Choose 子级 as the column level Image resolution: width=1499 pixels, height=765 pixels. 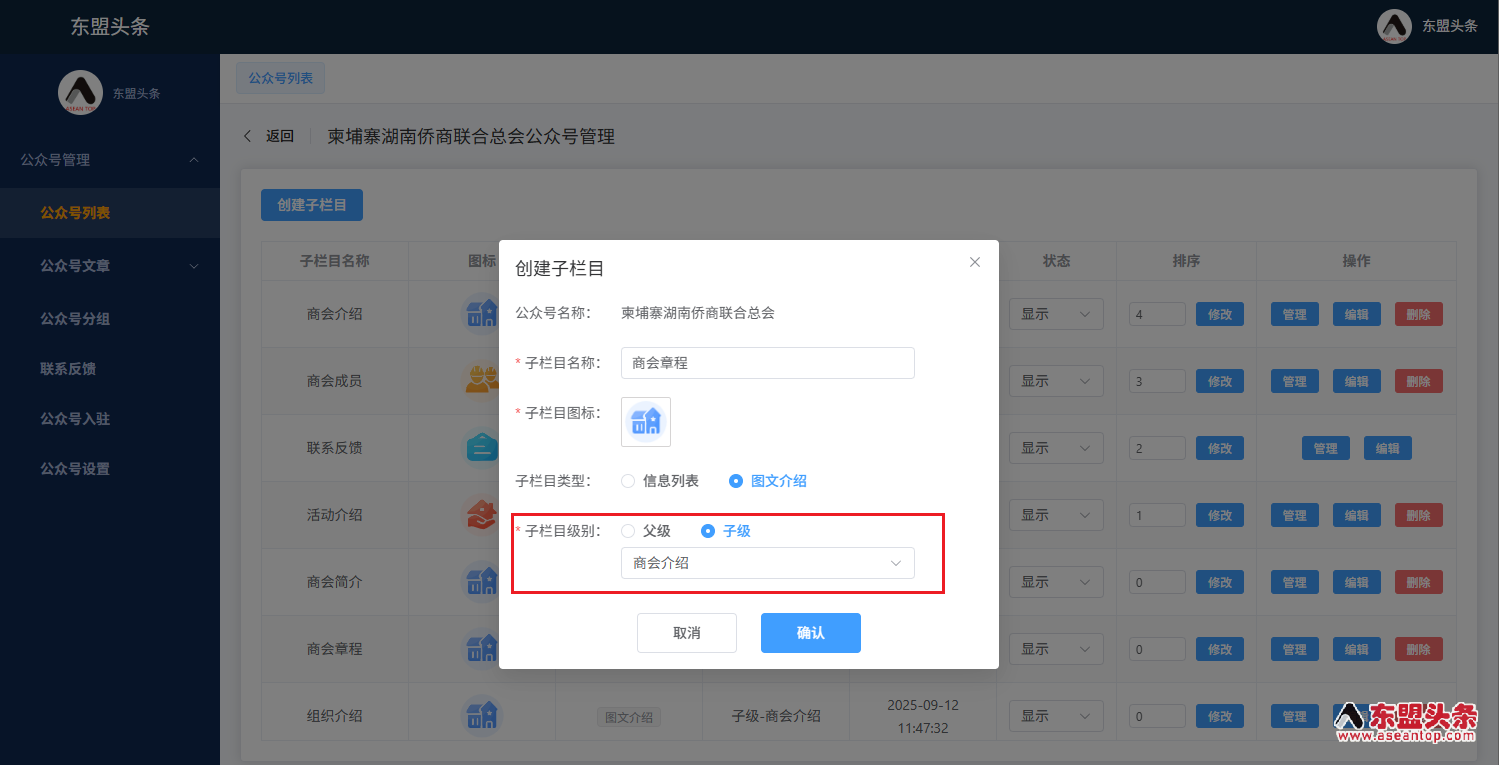[x=726, y=531]
